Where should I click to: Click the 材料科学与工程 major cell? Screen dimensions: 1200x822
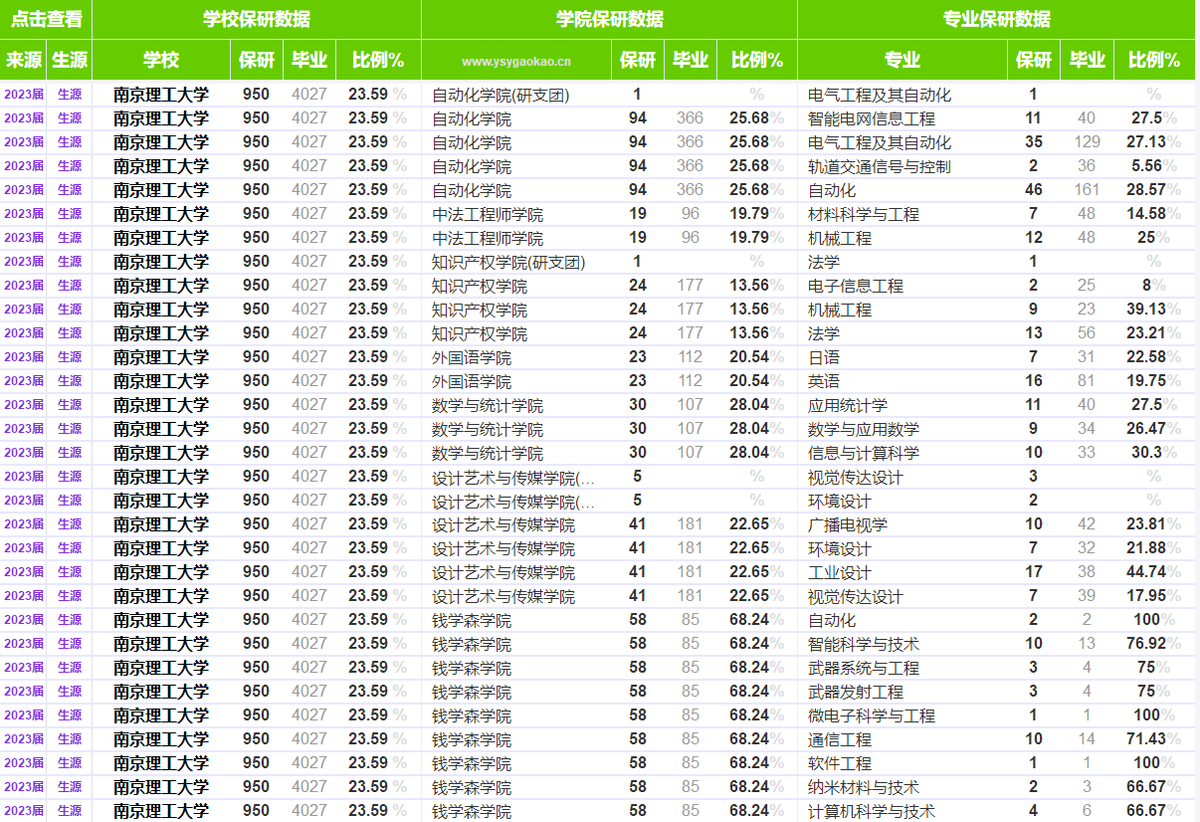tap(863, 214)
